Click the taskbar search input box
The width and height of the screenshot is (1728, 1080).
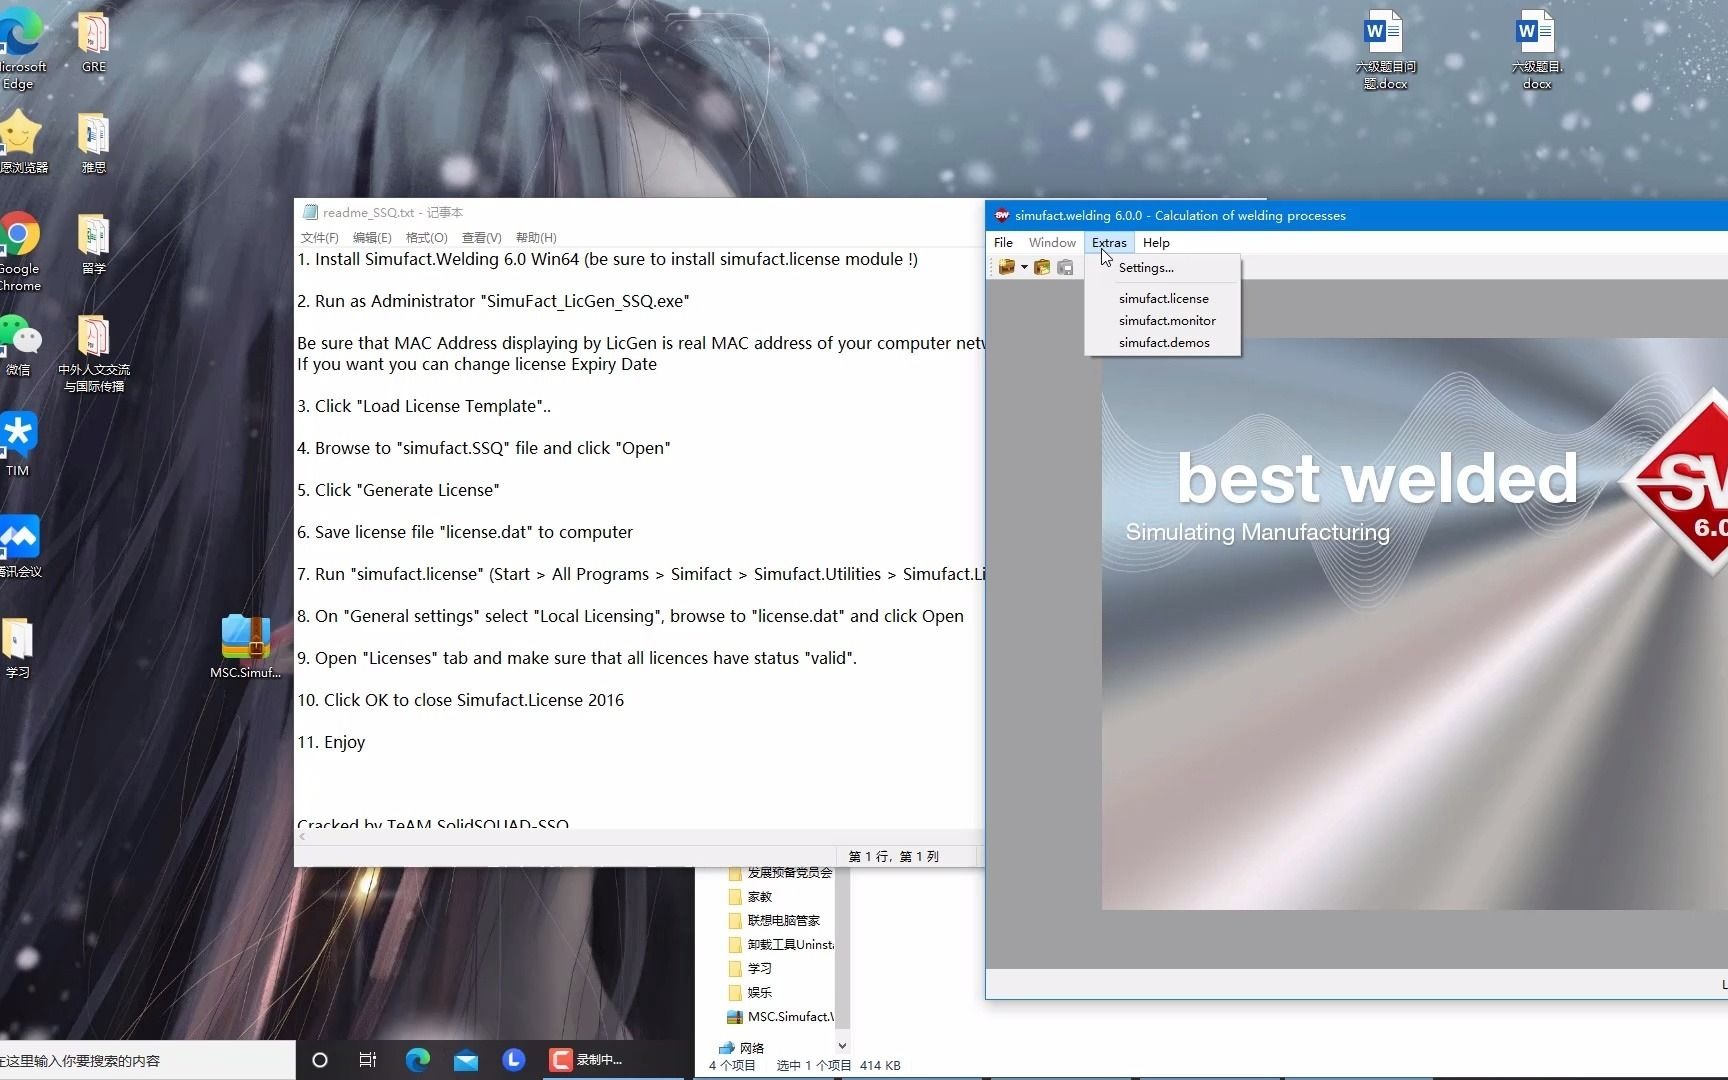(147, 1060)
